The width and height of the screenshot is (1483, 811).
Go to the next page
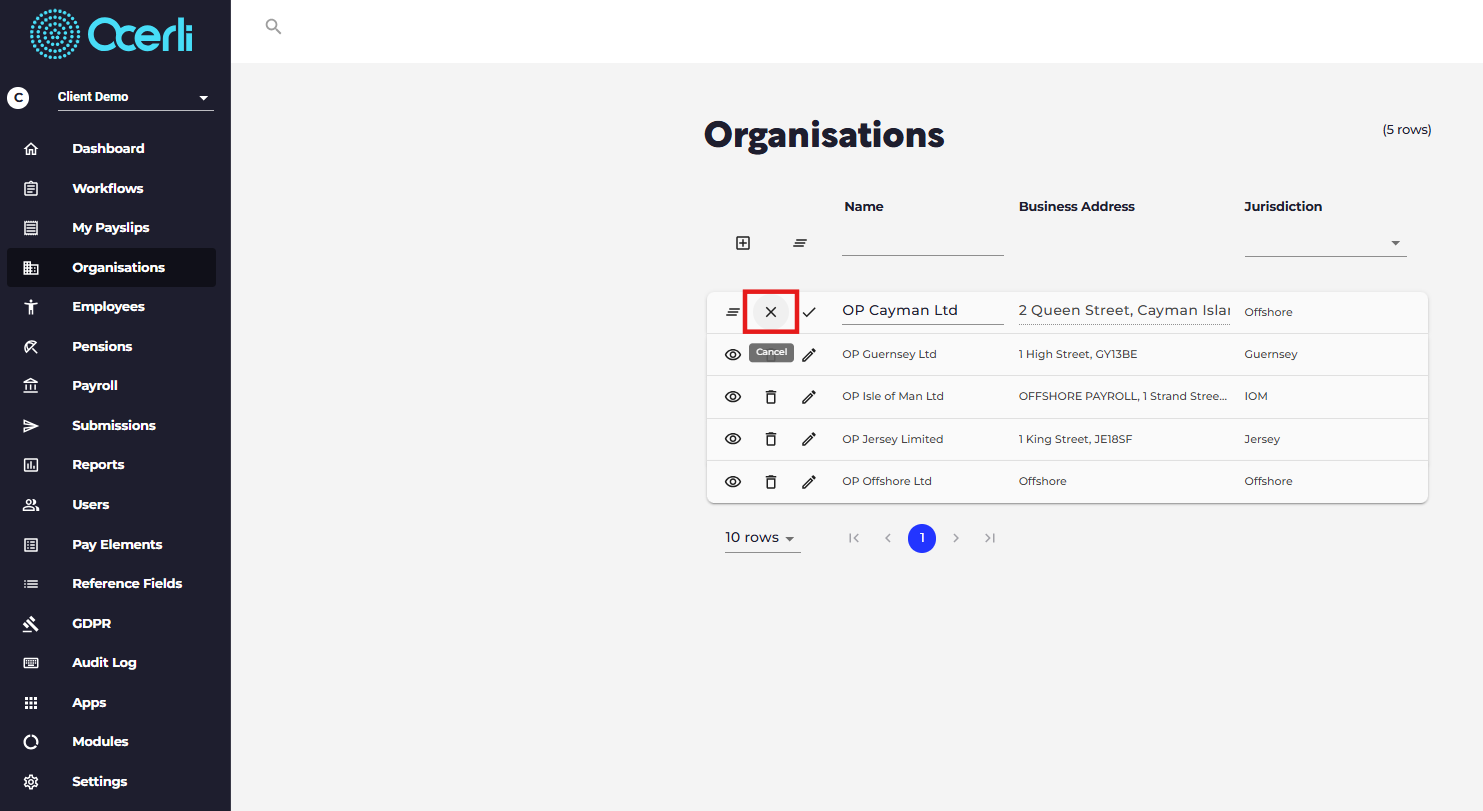pyautogui.click(x=956, y=538)
